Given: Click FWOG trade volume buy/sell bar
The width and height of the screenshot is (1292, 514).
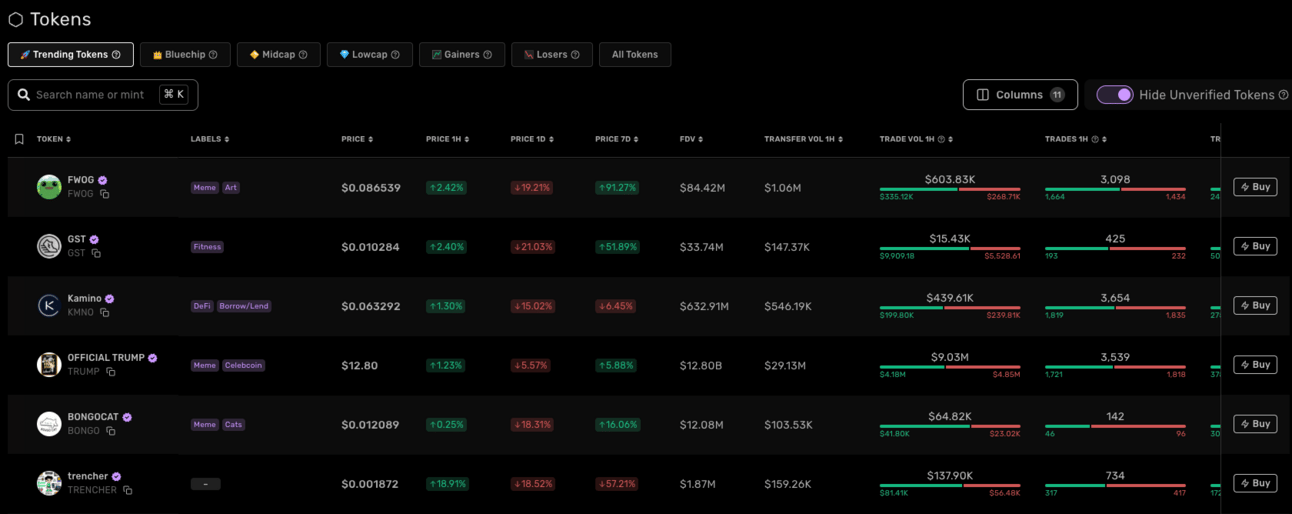Looking at the screenshot, I should pyautogui.click(x=950, y=189).
